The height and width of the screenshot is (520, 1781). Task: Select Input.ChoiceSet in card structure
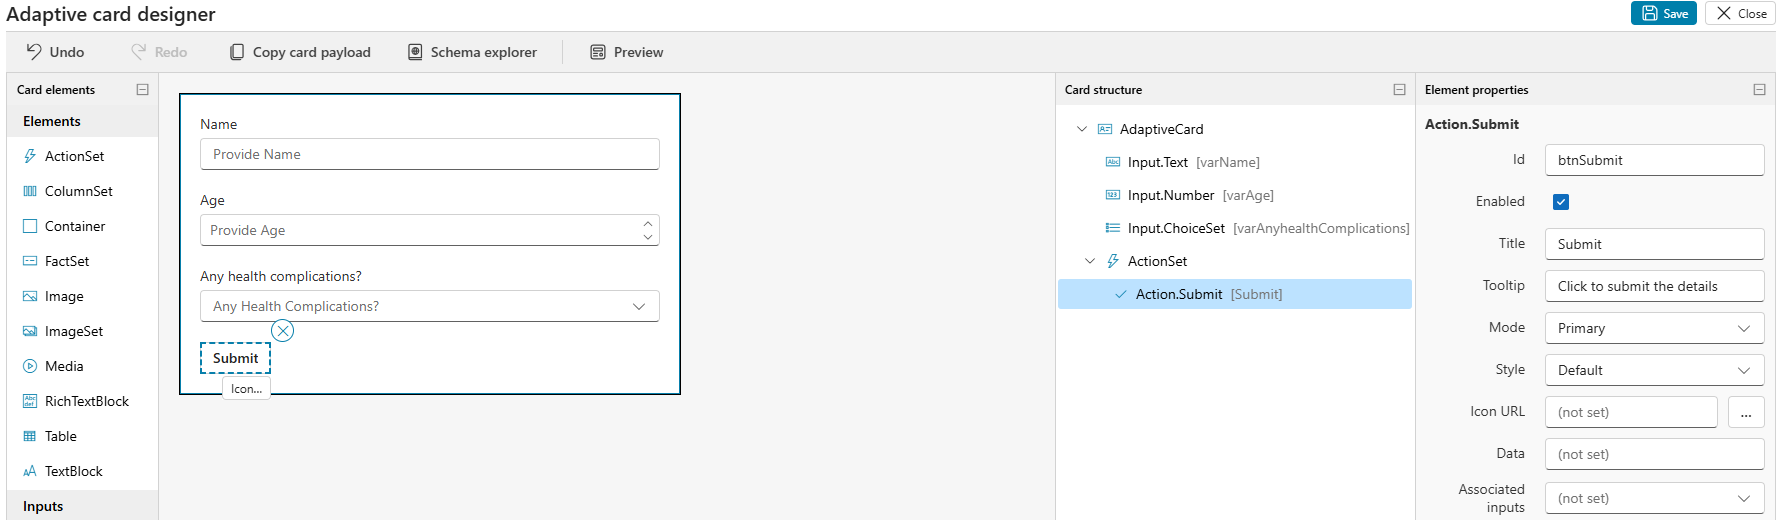pyautogui.click(x=1175, y=228)
